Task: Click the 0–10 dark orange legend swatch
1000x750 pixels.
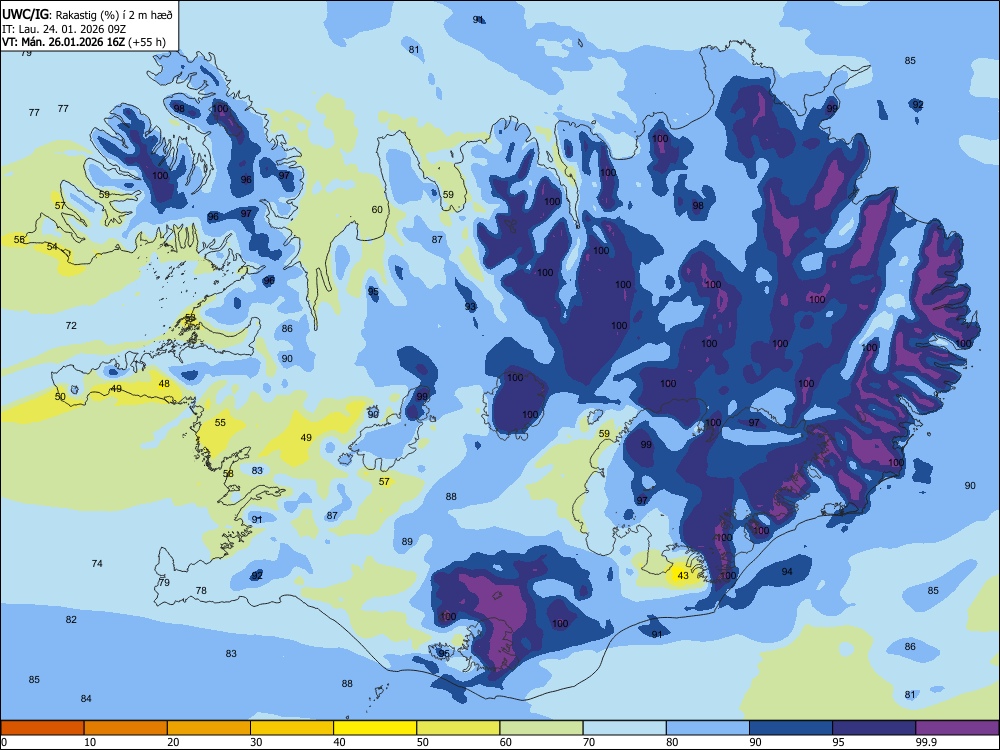Action: (x=42, y=728)
